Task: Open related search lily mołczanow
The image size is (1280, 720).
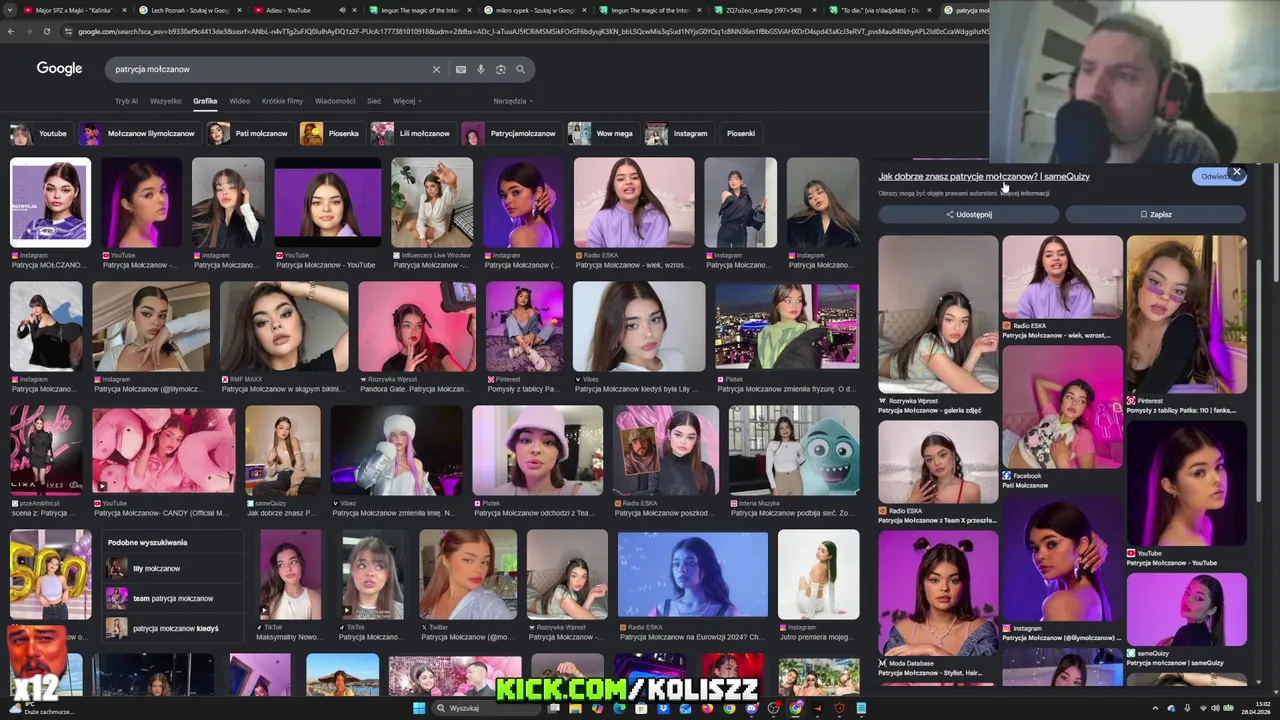Action: [x=174, y=568]
